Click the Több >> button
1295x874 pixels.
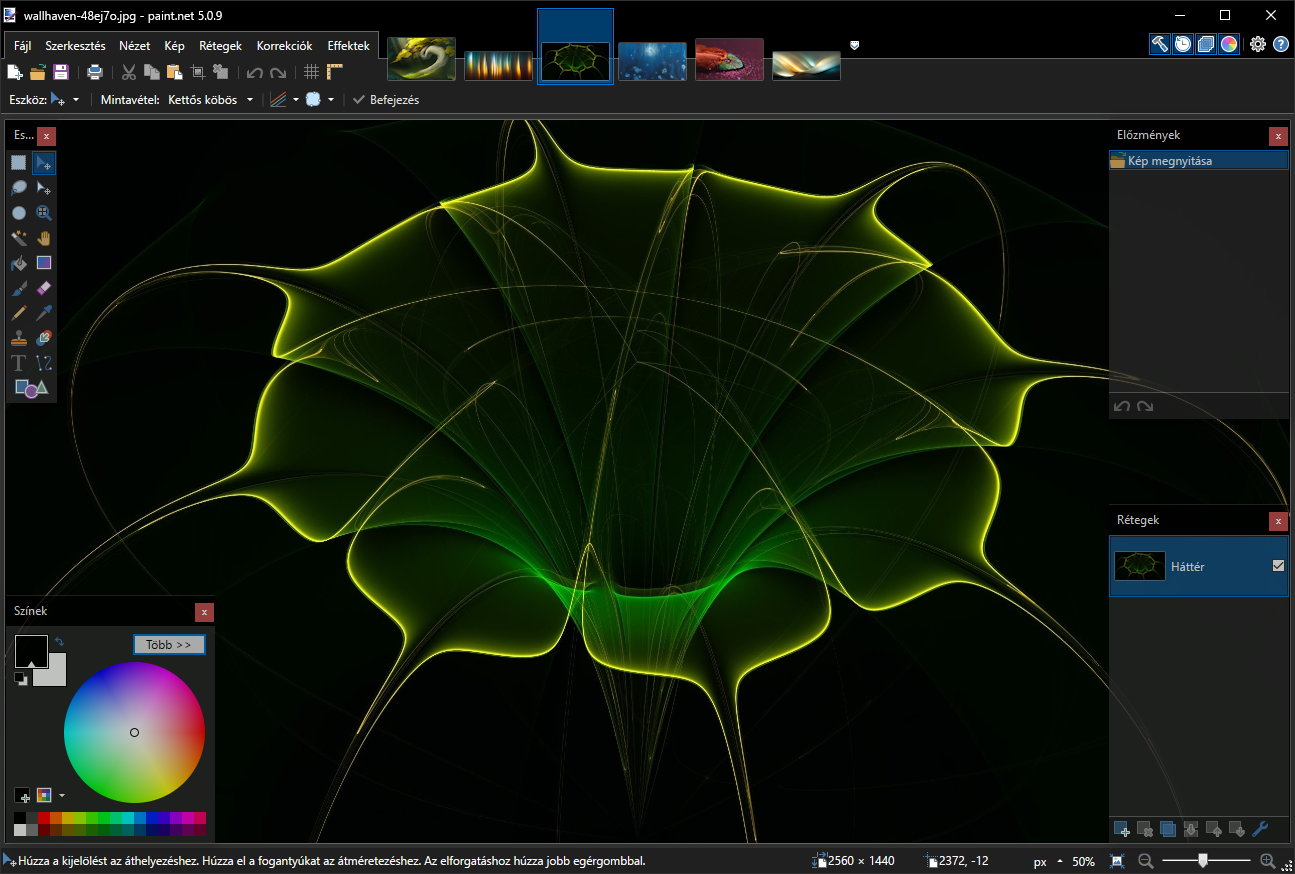(169, 645)
